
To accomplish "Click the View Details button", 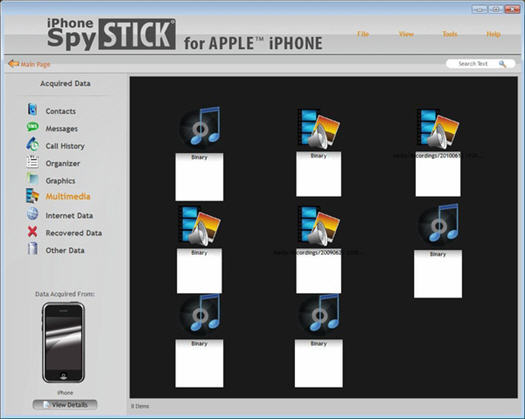I will click(65, 405).
